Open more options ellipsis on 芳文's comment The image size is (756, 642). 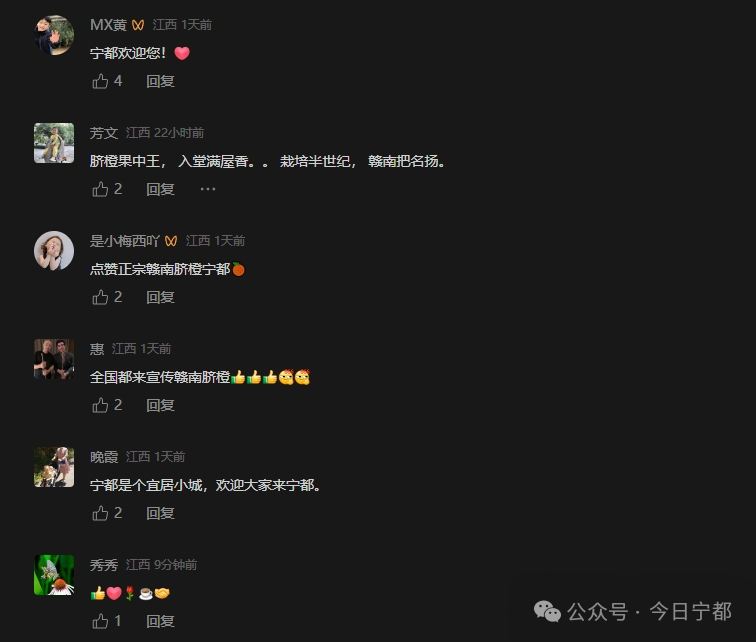[208, 189]
